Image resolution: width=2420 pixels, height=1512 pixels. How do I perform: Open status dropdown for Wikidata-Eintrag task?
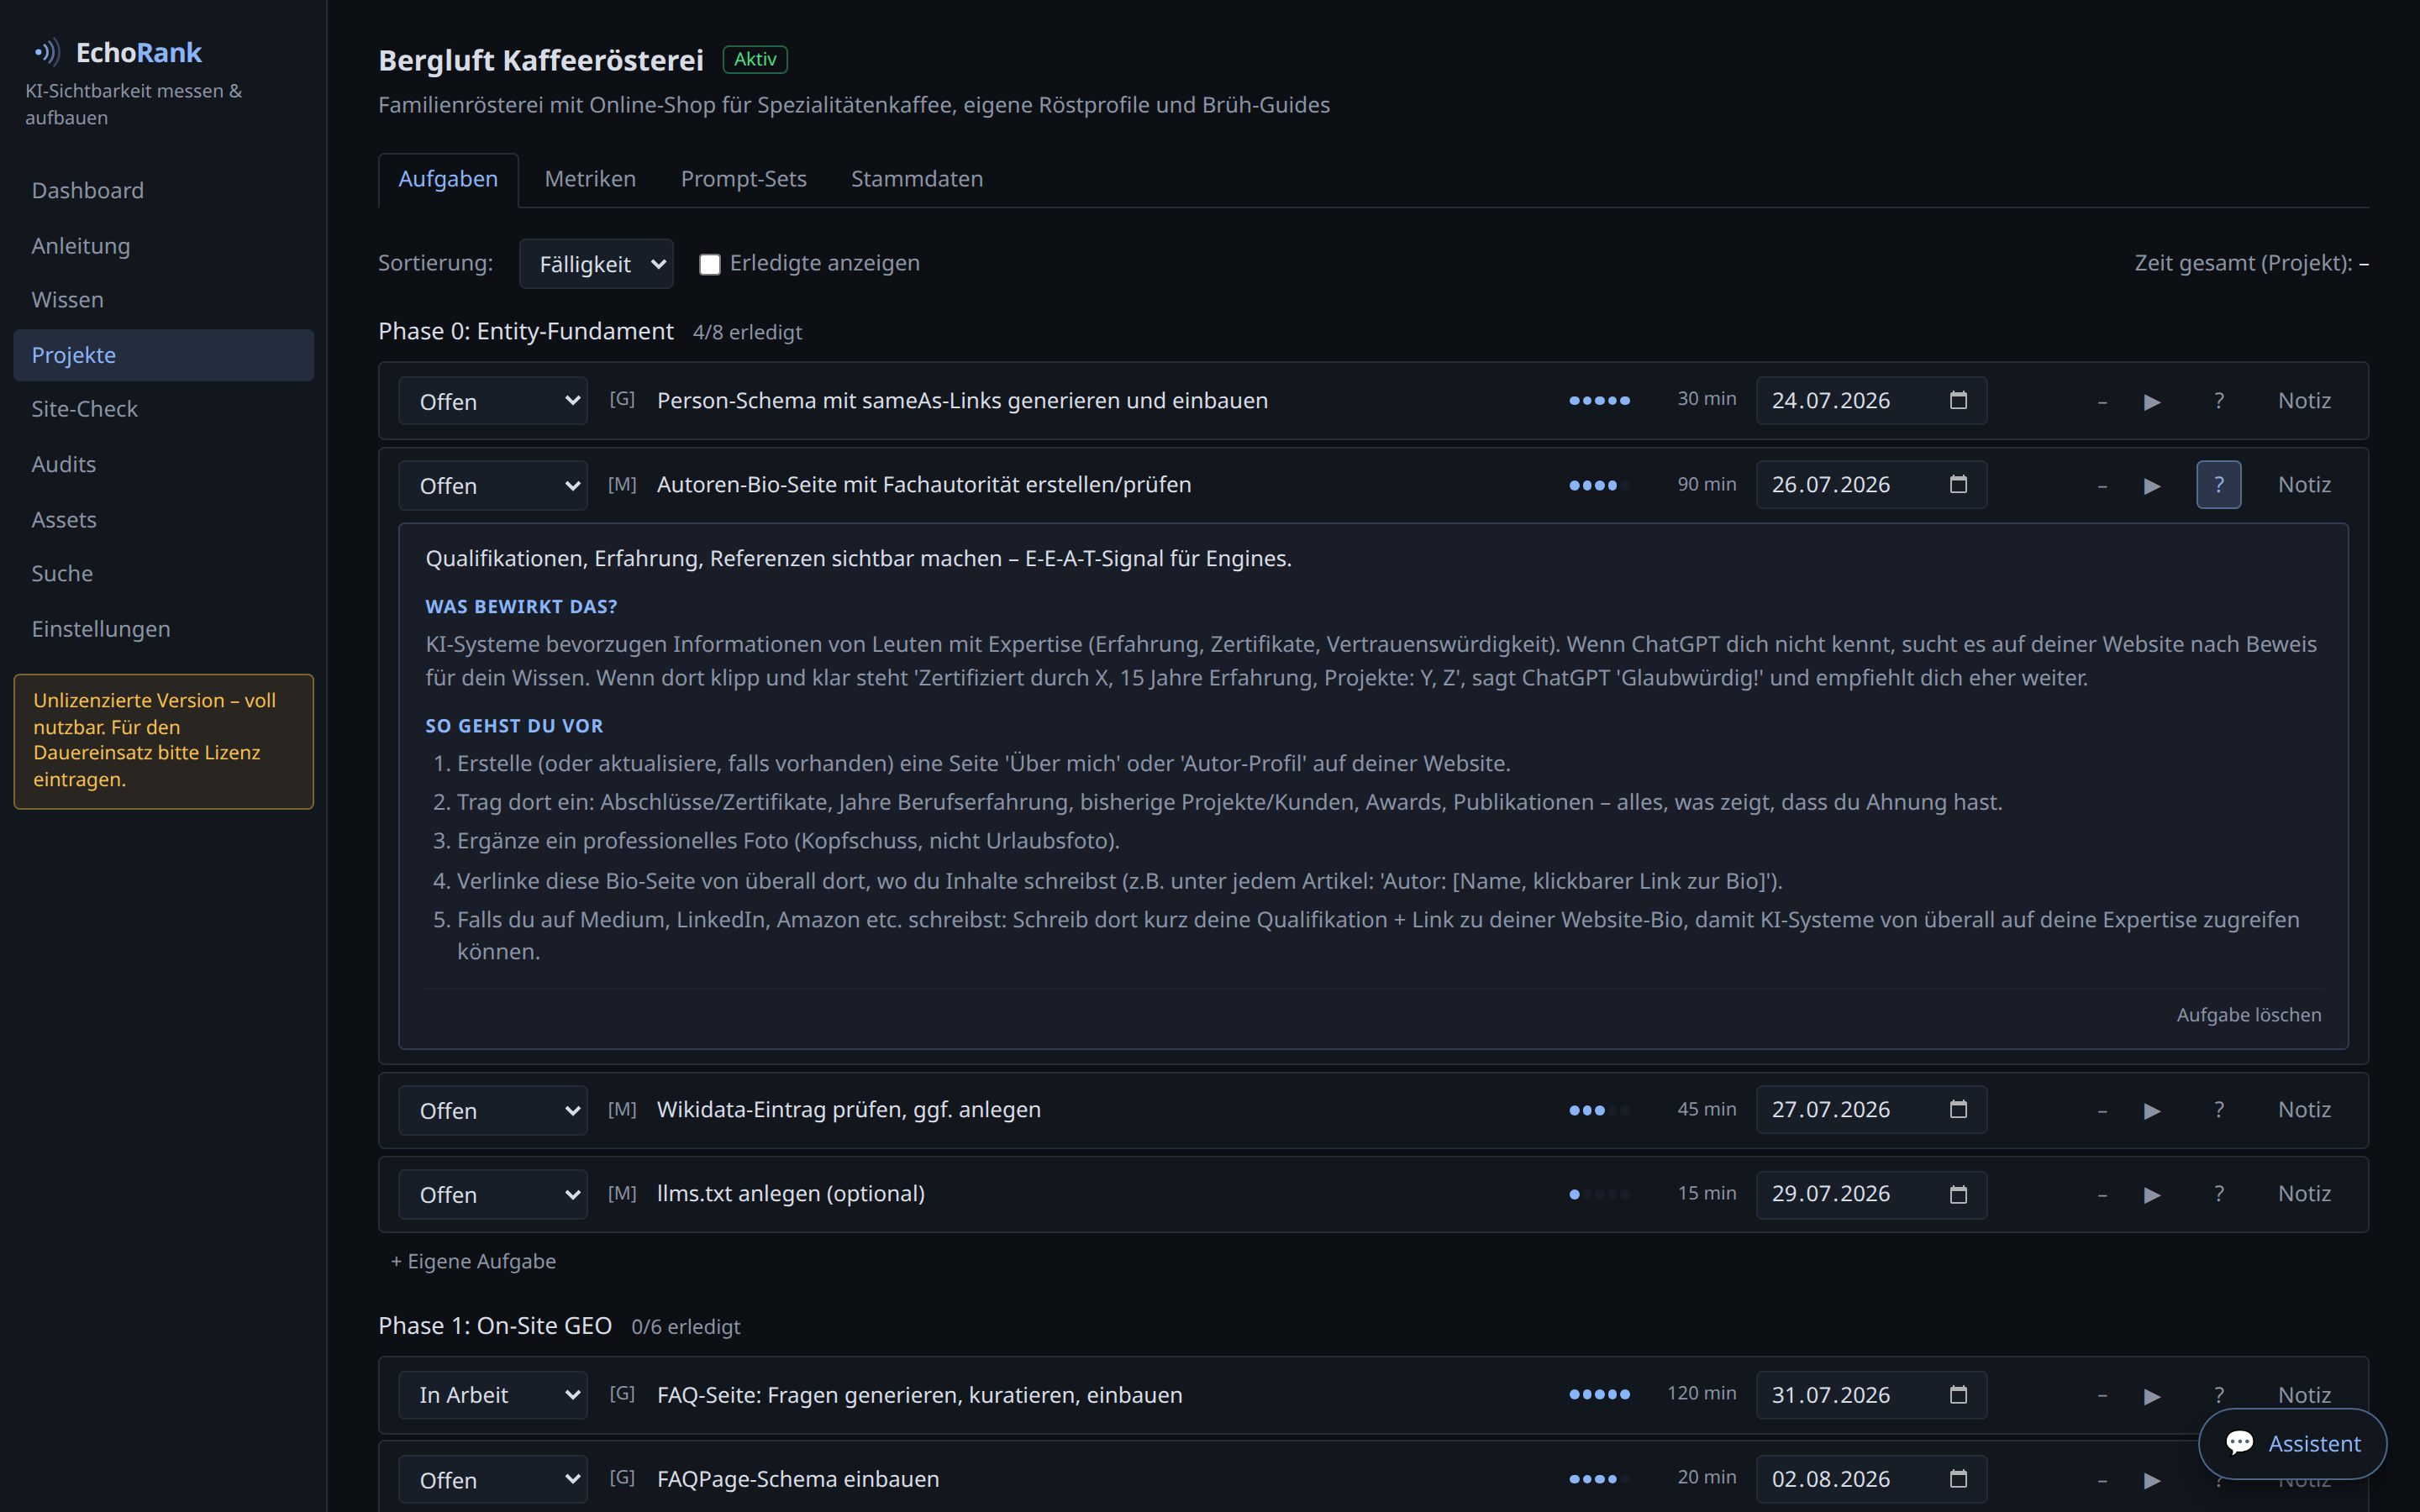tap(493, 1110)
